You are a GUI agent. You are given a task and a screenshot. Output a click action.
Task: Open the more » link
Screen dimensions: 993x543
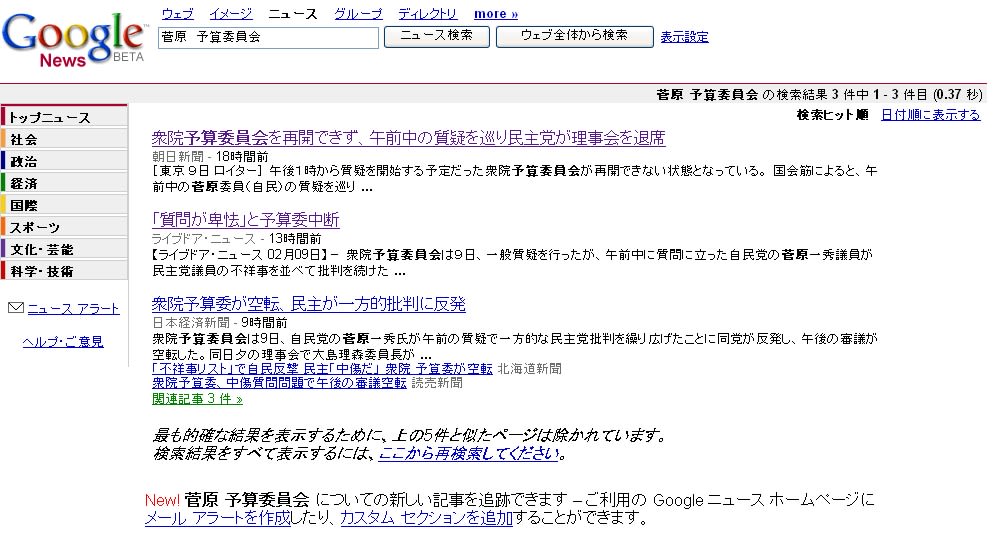[x=495, y=13]
